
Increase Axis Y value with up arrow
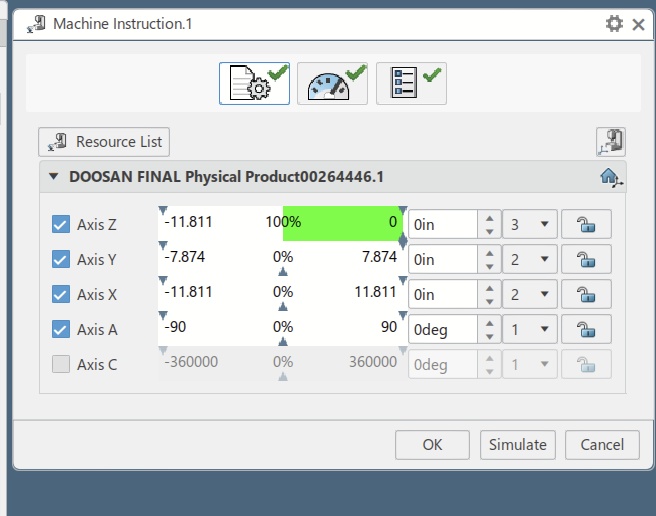coord(489,253)
